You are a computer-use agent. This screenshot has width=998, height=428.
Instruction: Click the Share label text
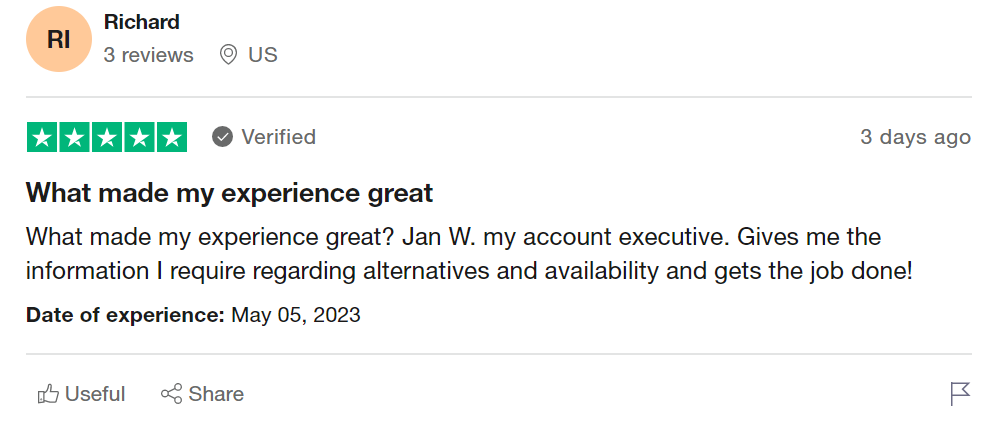point(216,394)
